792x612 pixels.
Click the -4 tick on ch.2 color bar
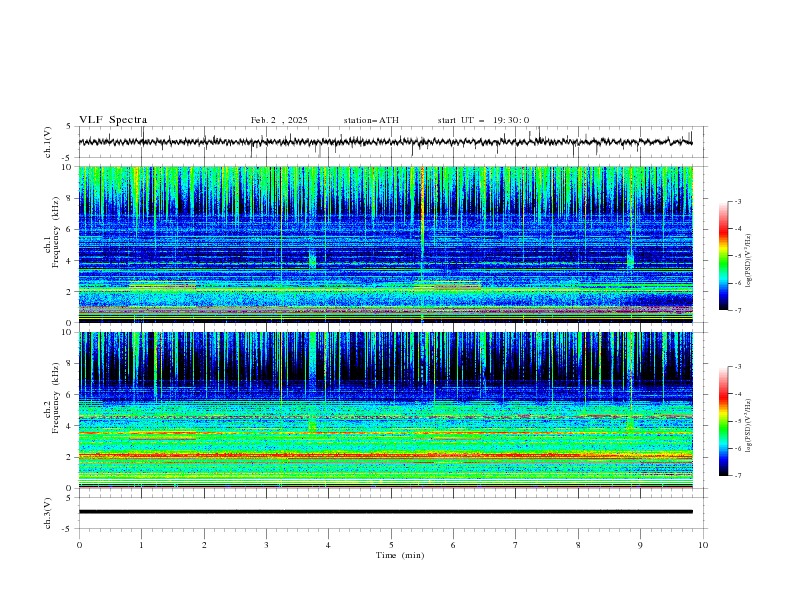click(738, 394)
